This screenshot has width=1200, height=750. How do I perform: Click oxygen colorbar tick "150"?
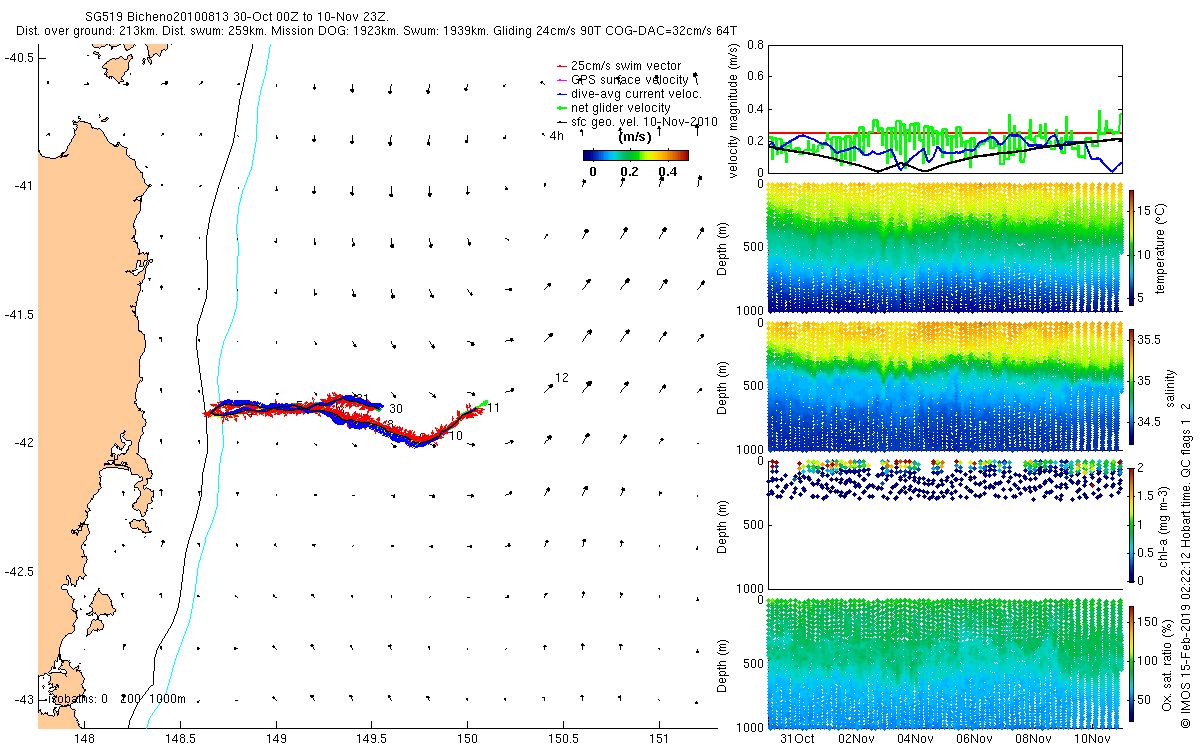pyautogui.click(x=1149, y=624)
